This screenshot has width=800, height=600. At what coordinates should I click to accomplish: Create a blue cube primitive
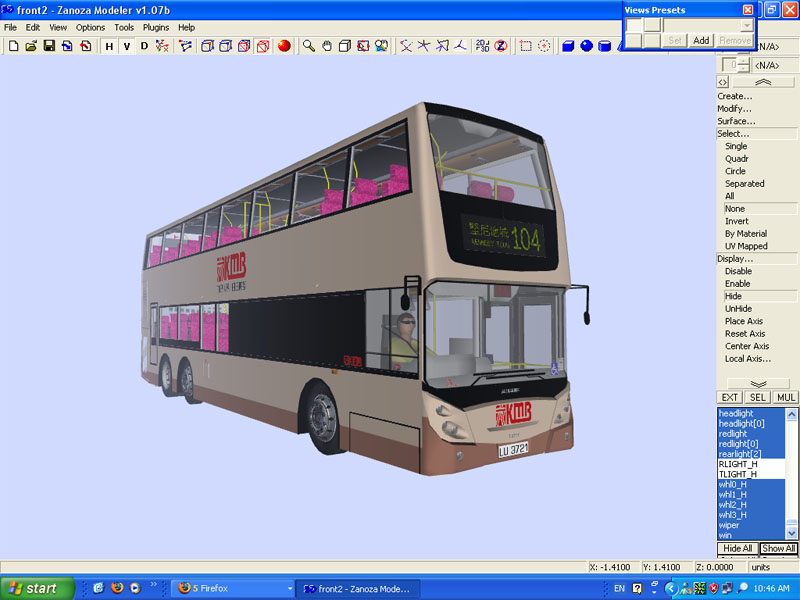tap(568, 46)
